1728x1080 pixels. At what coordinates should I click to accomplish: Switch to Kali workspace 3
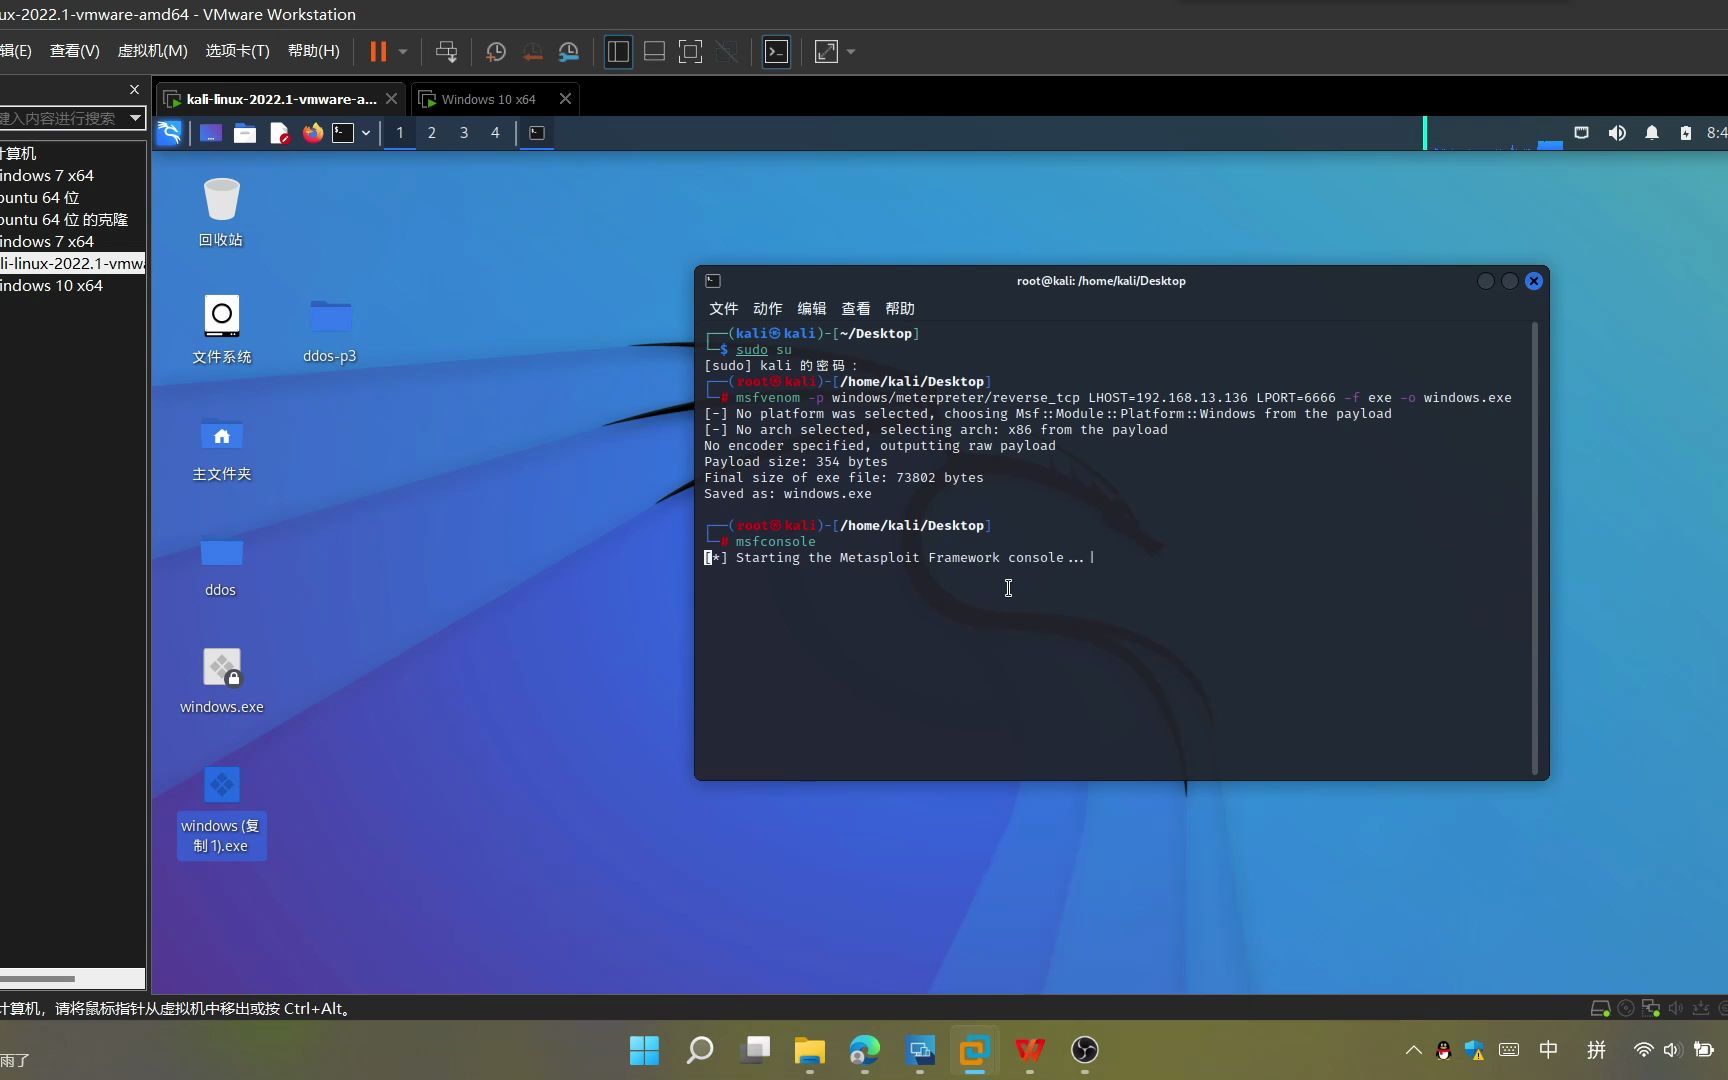pyautogui.click(x=464, y=133)
